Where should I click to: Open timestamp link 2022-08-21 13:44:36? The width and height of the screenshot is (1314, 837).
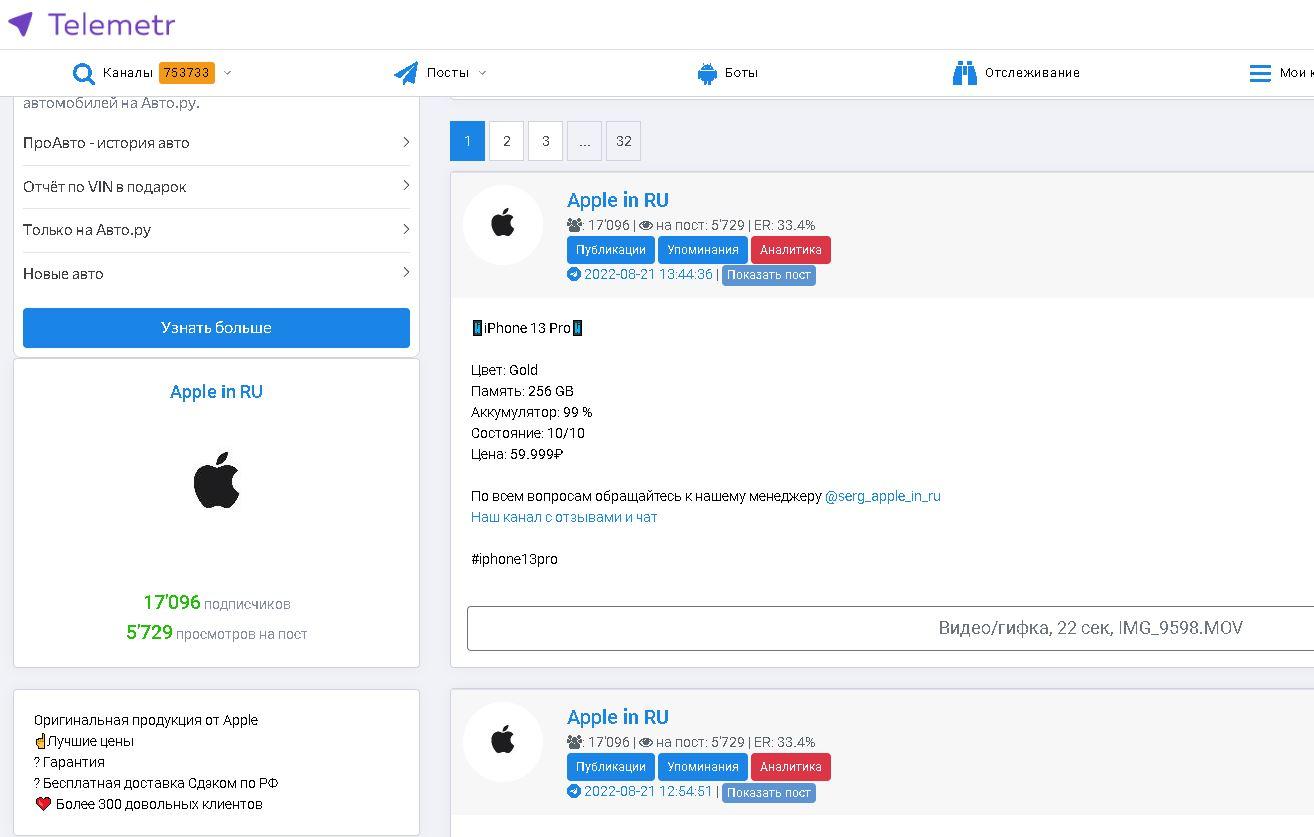tap(648, 274)
